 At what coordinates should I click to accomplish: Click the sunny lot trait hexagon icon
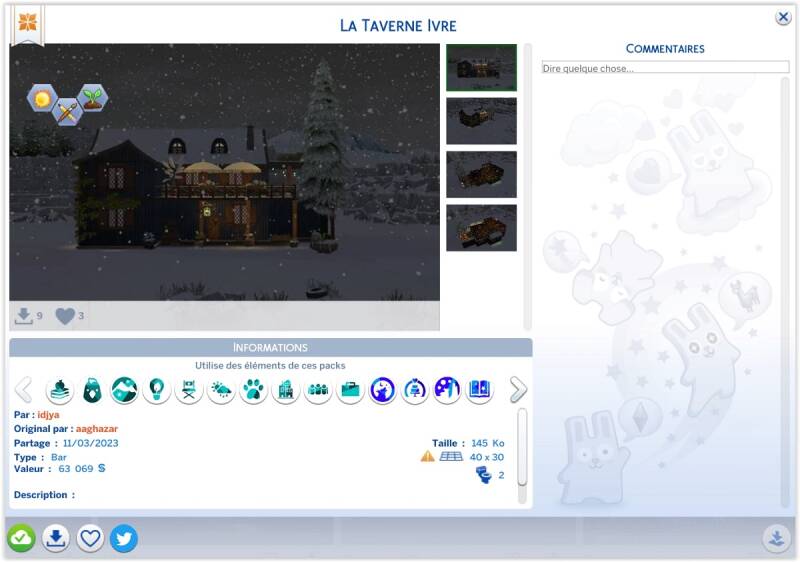42,97
